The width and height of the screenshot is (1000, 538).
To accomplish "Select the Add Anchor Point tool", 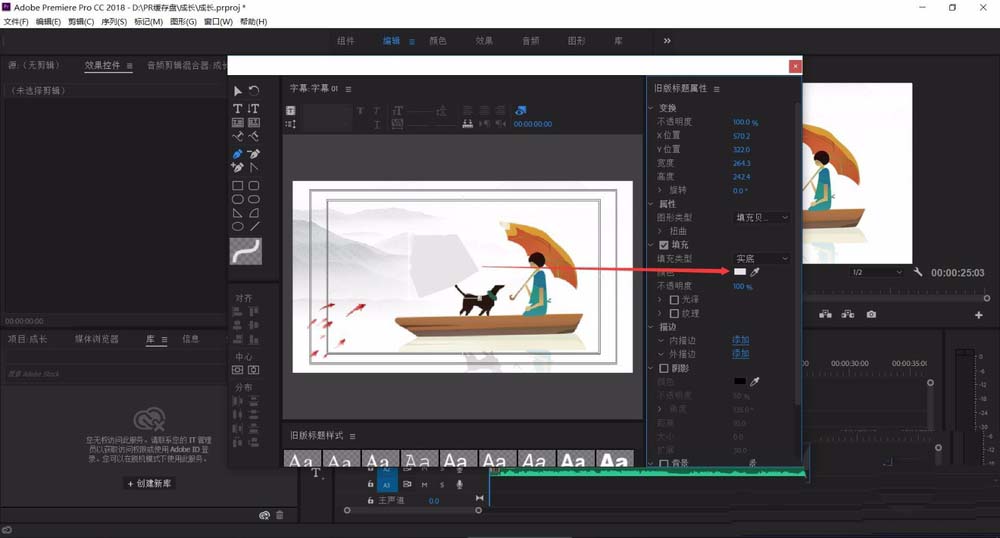I will (237, 168).
